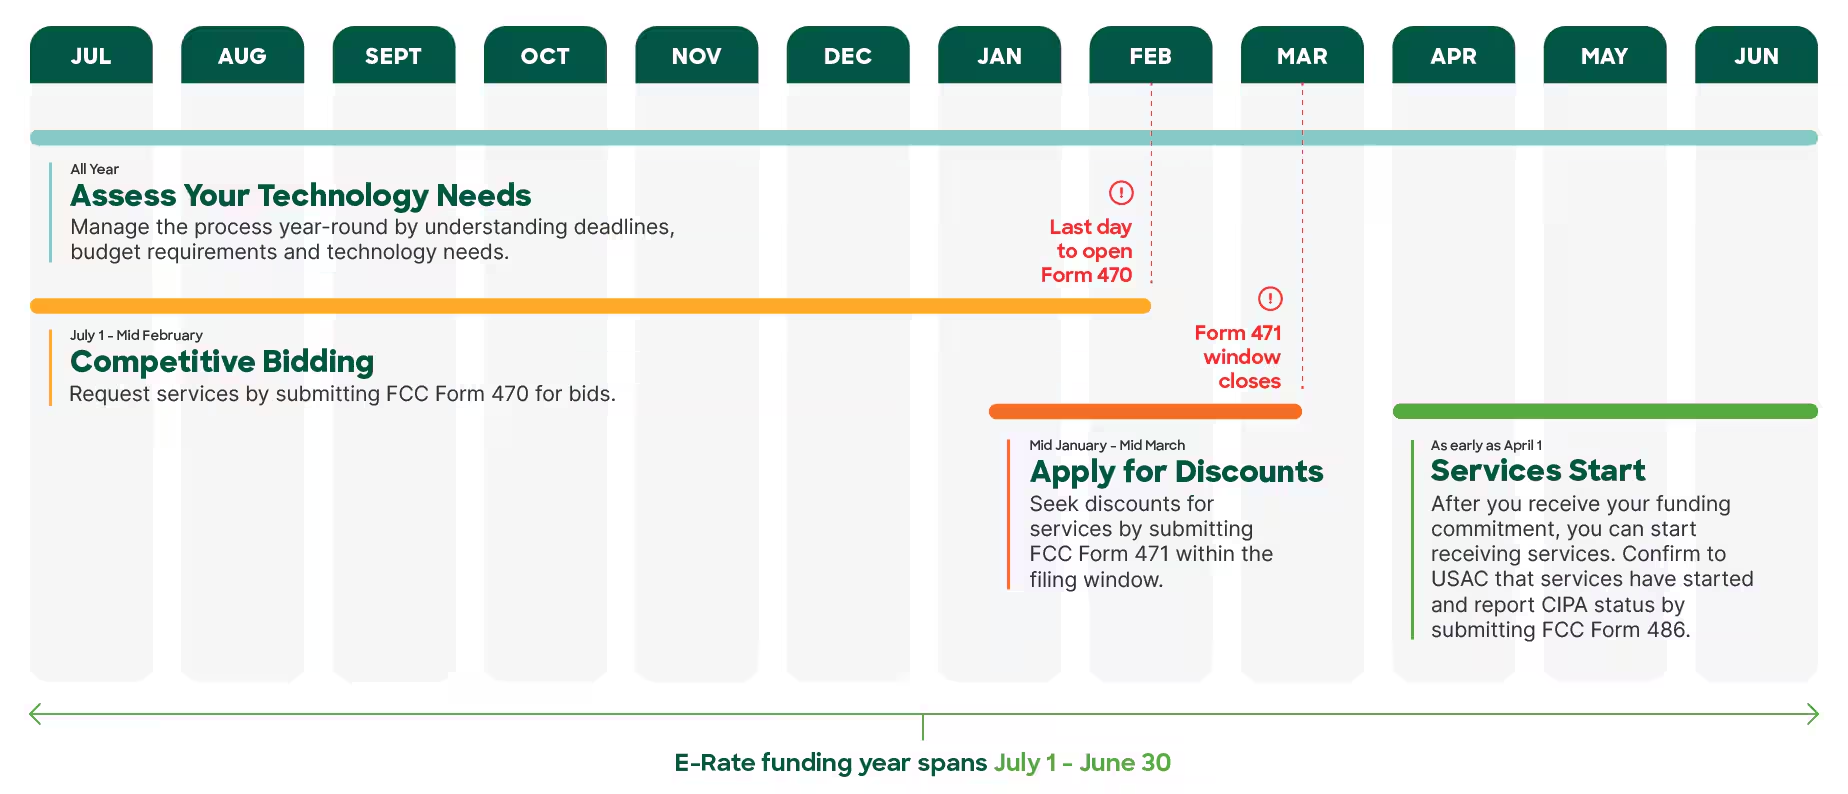Select the APR month tab
The width and height of the screenshot is (1848, 794).
(1454, 55)
